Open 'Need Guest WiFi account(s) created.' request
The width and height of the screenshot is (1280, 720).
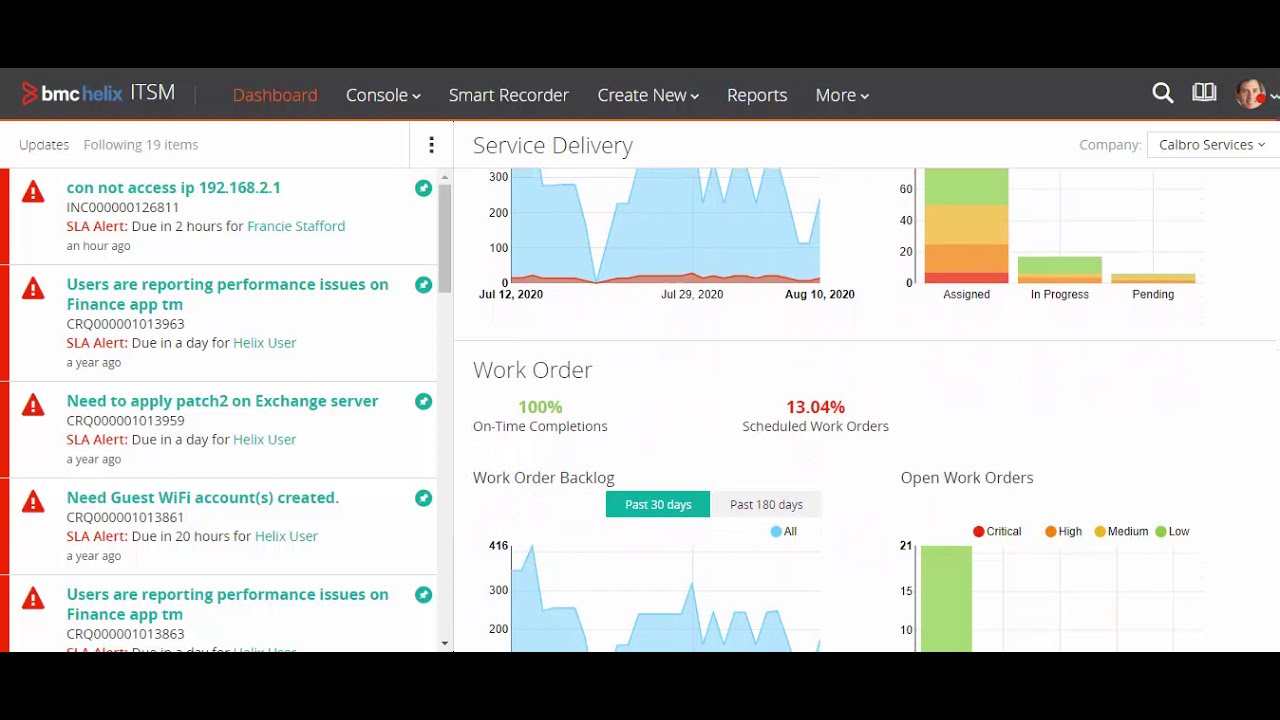203,498
